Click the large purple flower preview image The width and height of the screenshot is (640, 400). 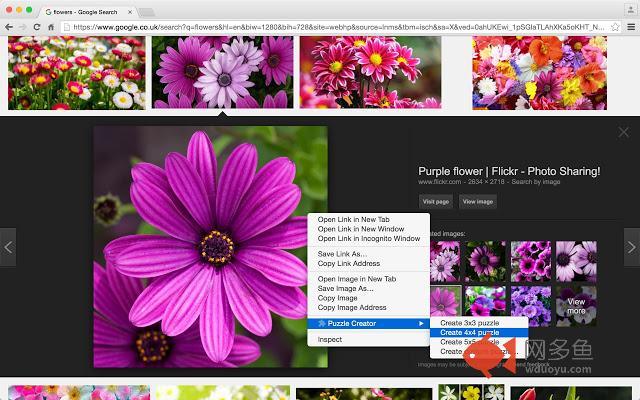pos(210,247)
